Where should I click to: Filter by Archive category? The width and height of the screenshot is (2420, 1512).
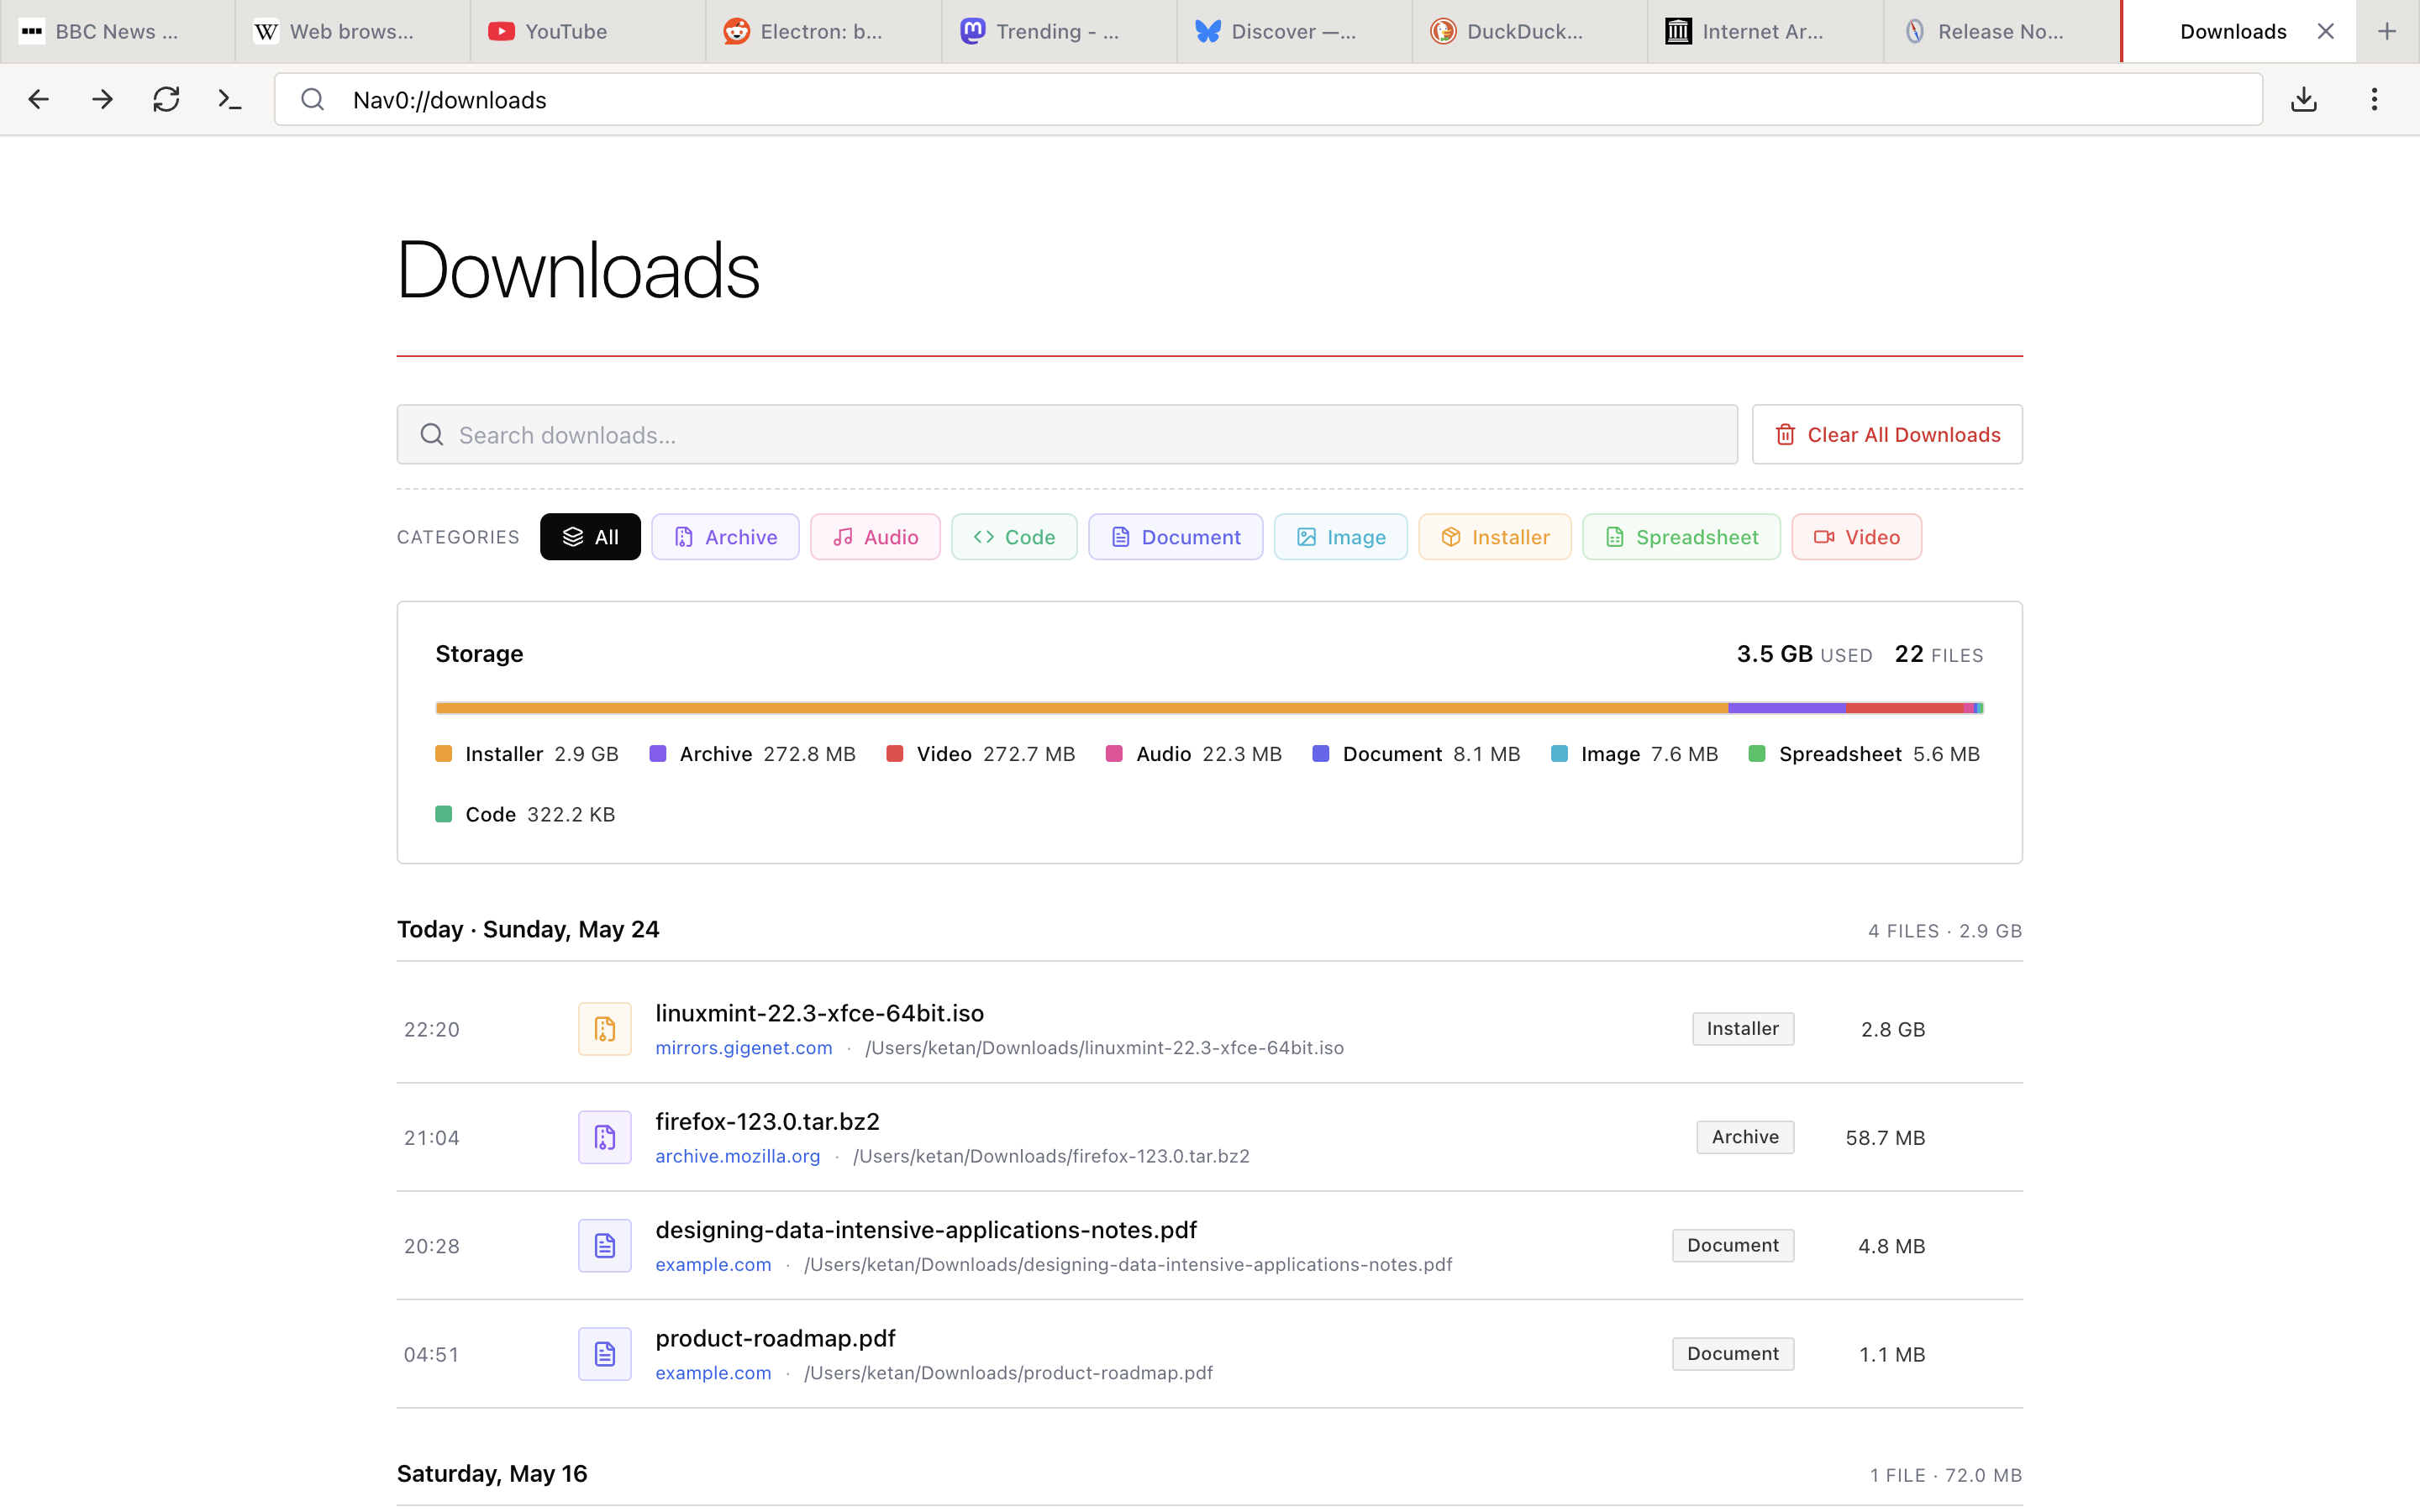coord(725,537)
